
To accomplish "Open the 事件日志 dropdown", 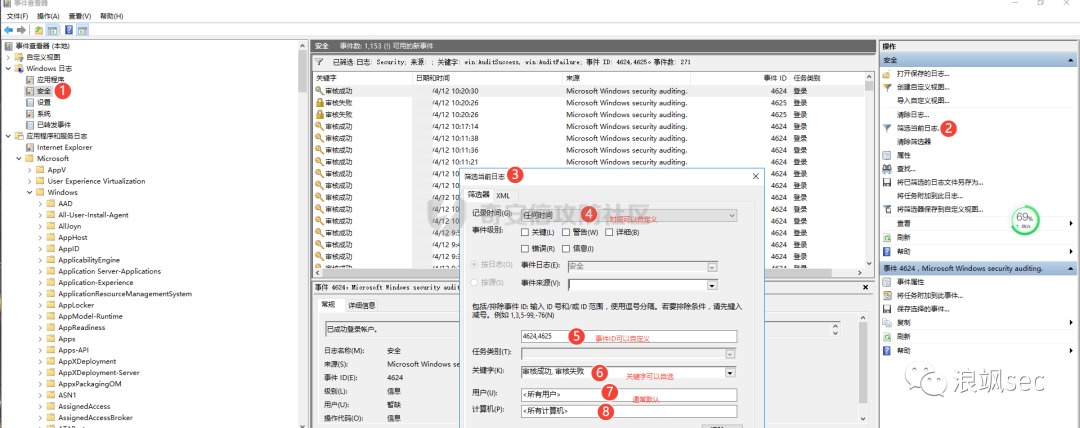I will coord(713,267).
